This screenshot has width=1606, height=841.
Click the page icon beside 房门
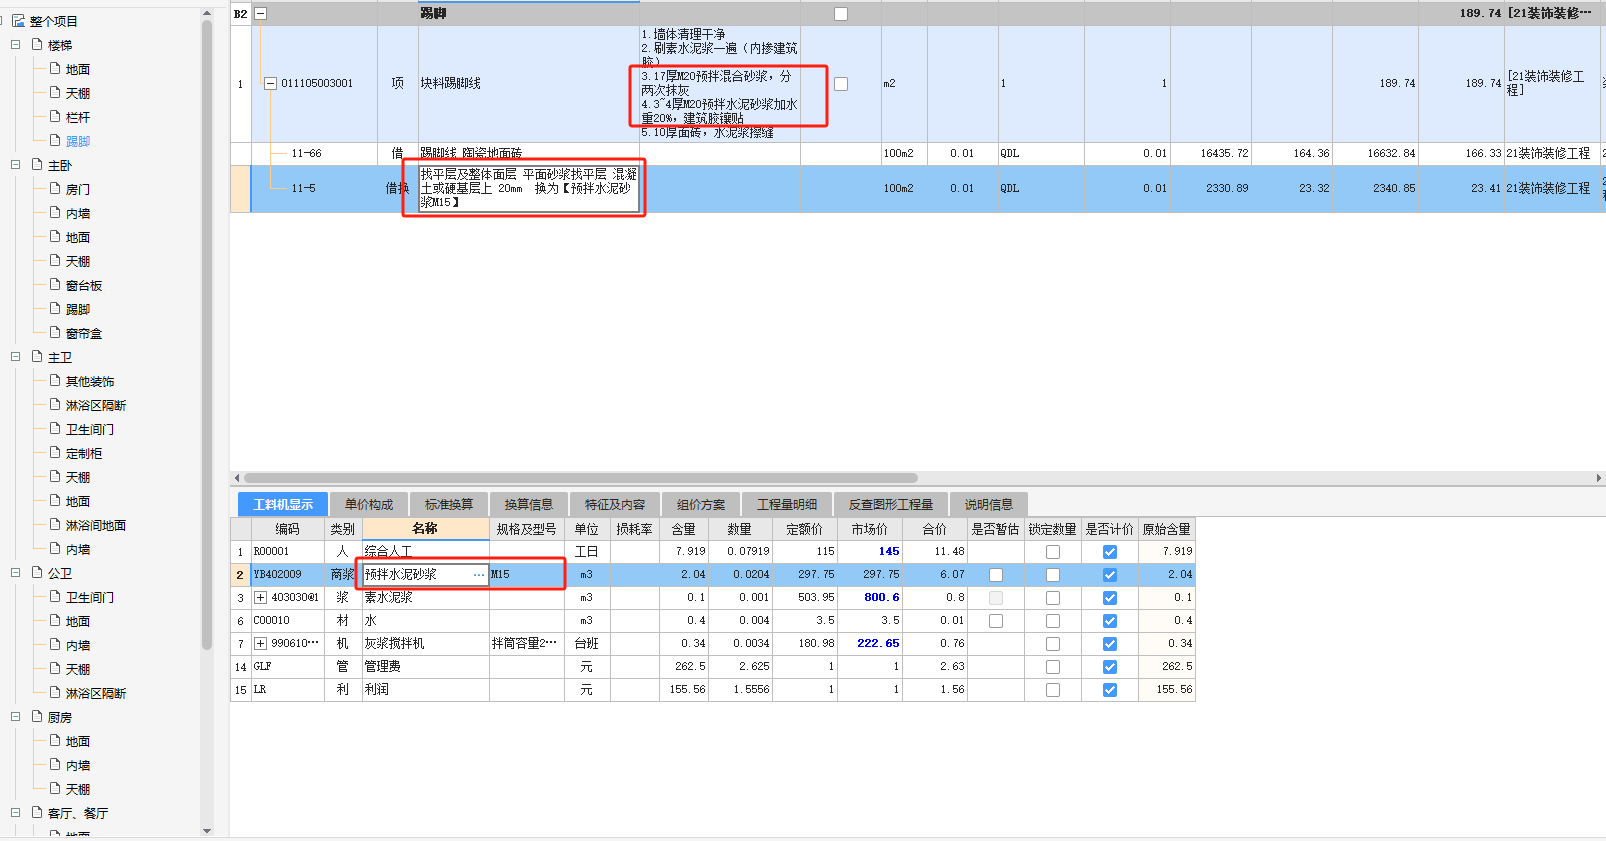pyautogui.click(x=55, y=188)
